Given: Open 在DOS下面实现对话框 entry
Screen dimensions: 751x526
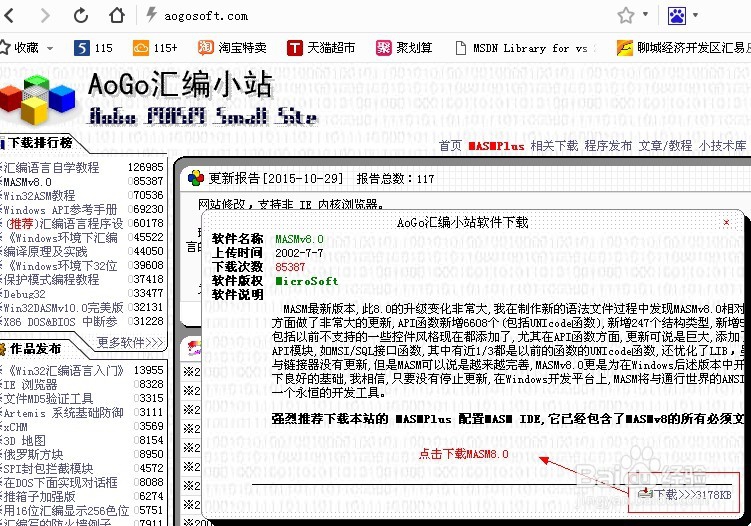Looking at the screenshot, I should (60, 482).
